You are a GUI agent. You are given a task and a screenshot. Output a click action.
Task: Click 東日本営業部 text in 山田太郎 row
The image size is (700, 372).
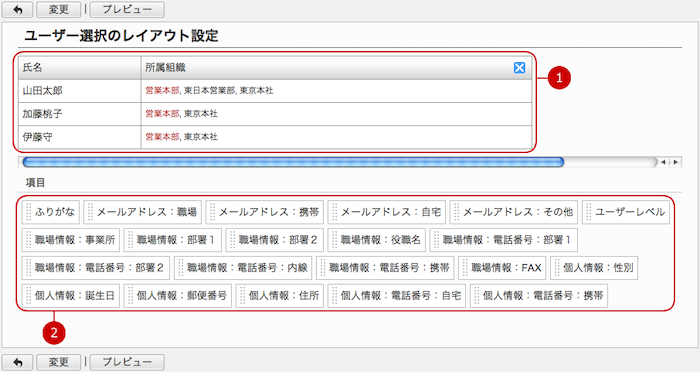(209, 91)
